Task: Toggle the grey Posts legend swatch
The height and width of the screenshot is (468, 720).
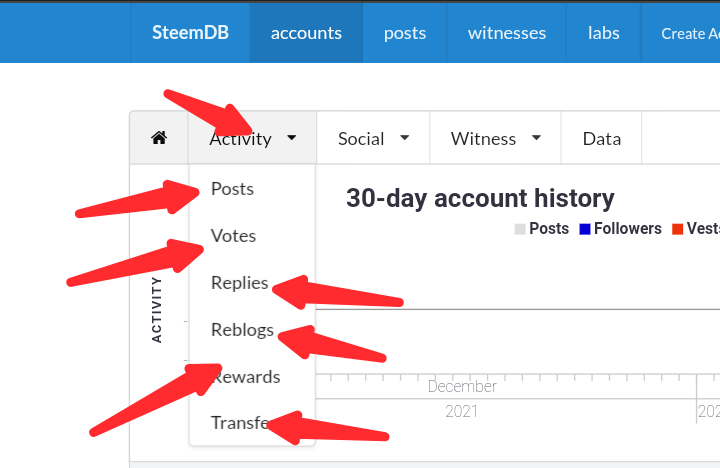Action: pos(520,229)
